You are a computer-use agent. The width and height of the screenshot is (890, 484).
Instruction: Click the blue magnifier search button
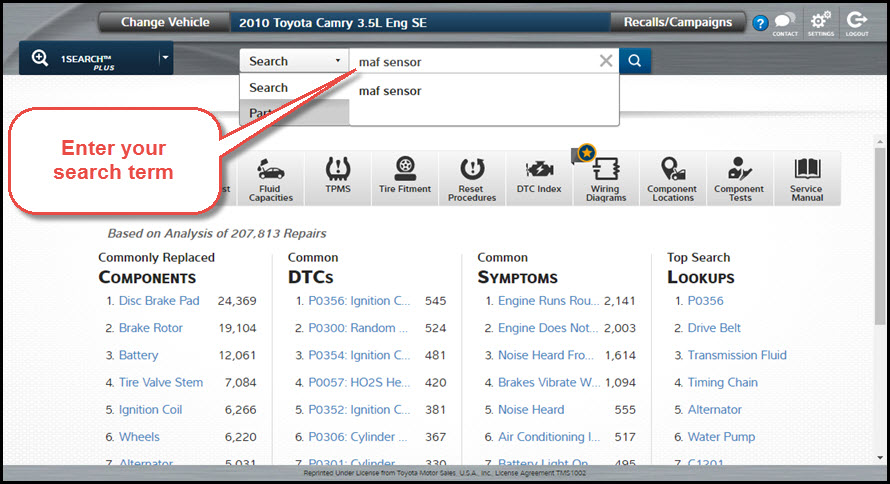point(634,61)
